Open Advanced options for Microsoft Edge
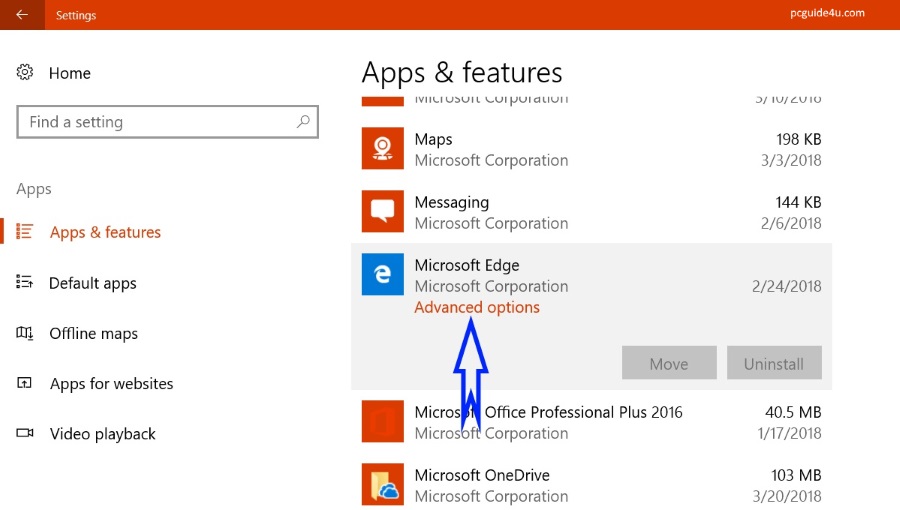The height and width of the screenshot is (510, 900). pyautogui.click(x=477, y=308)
